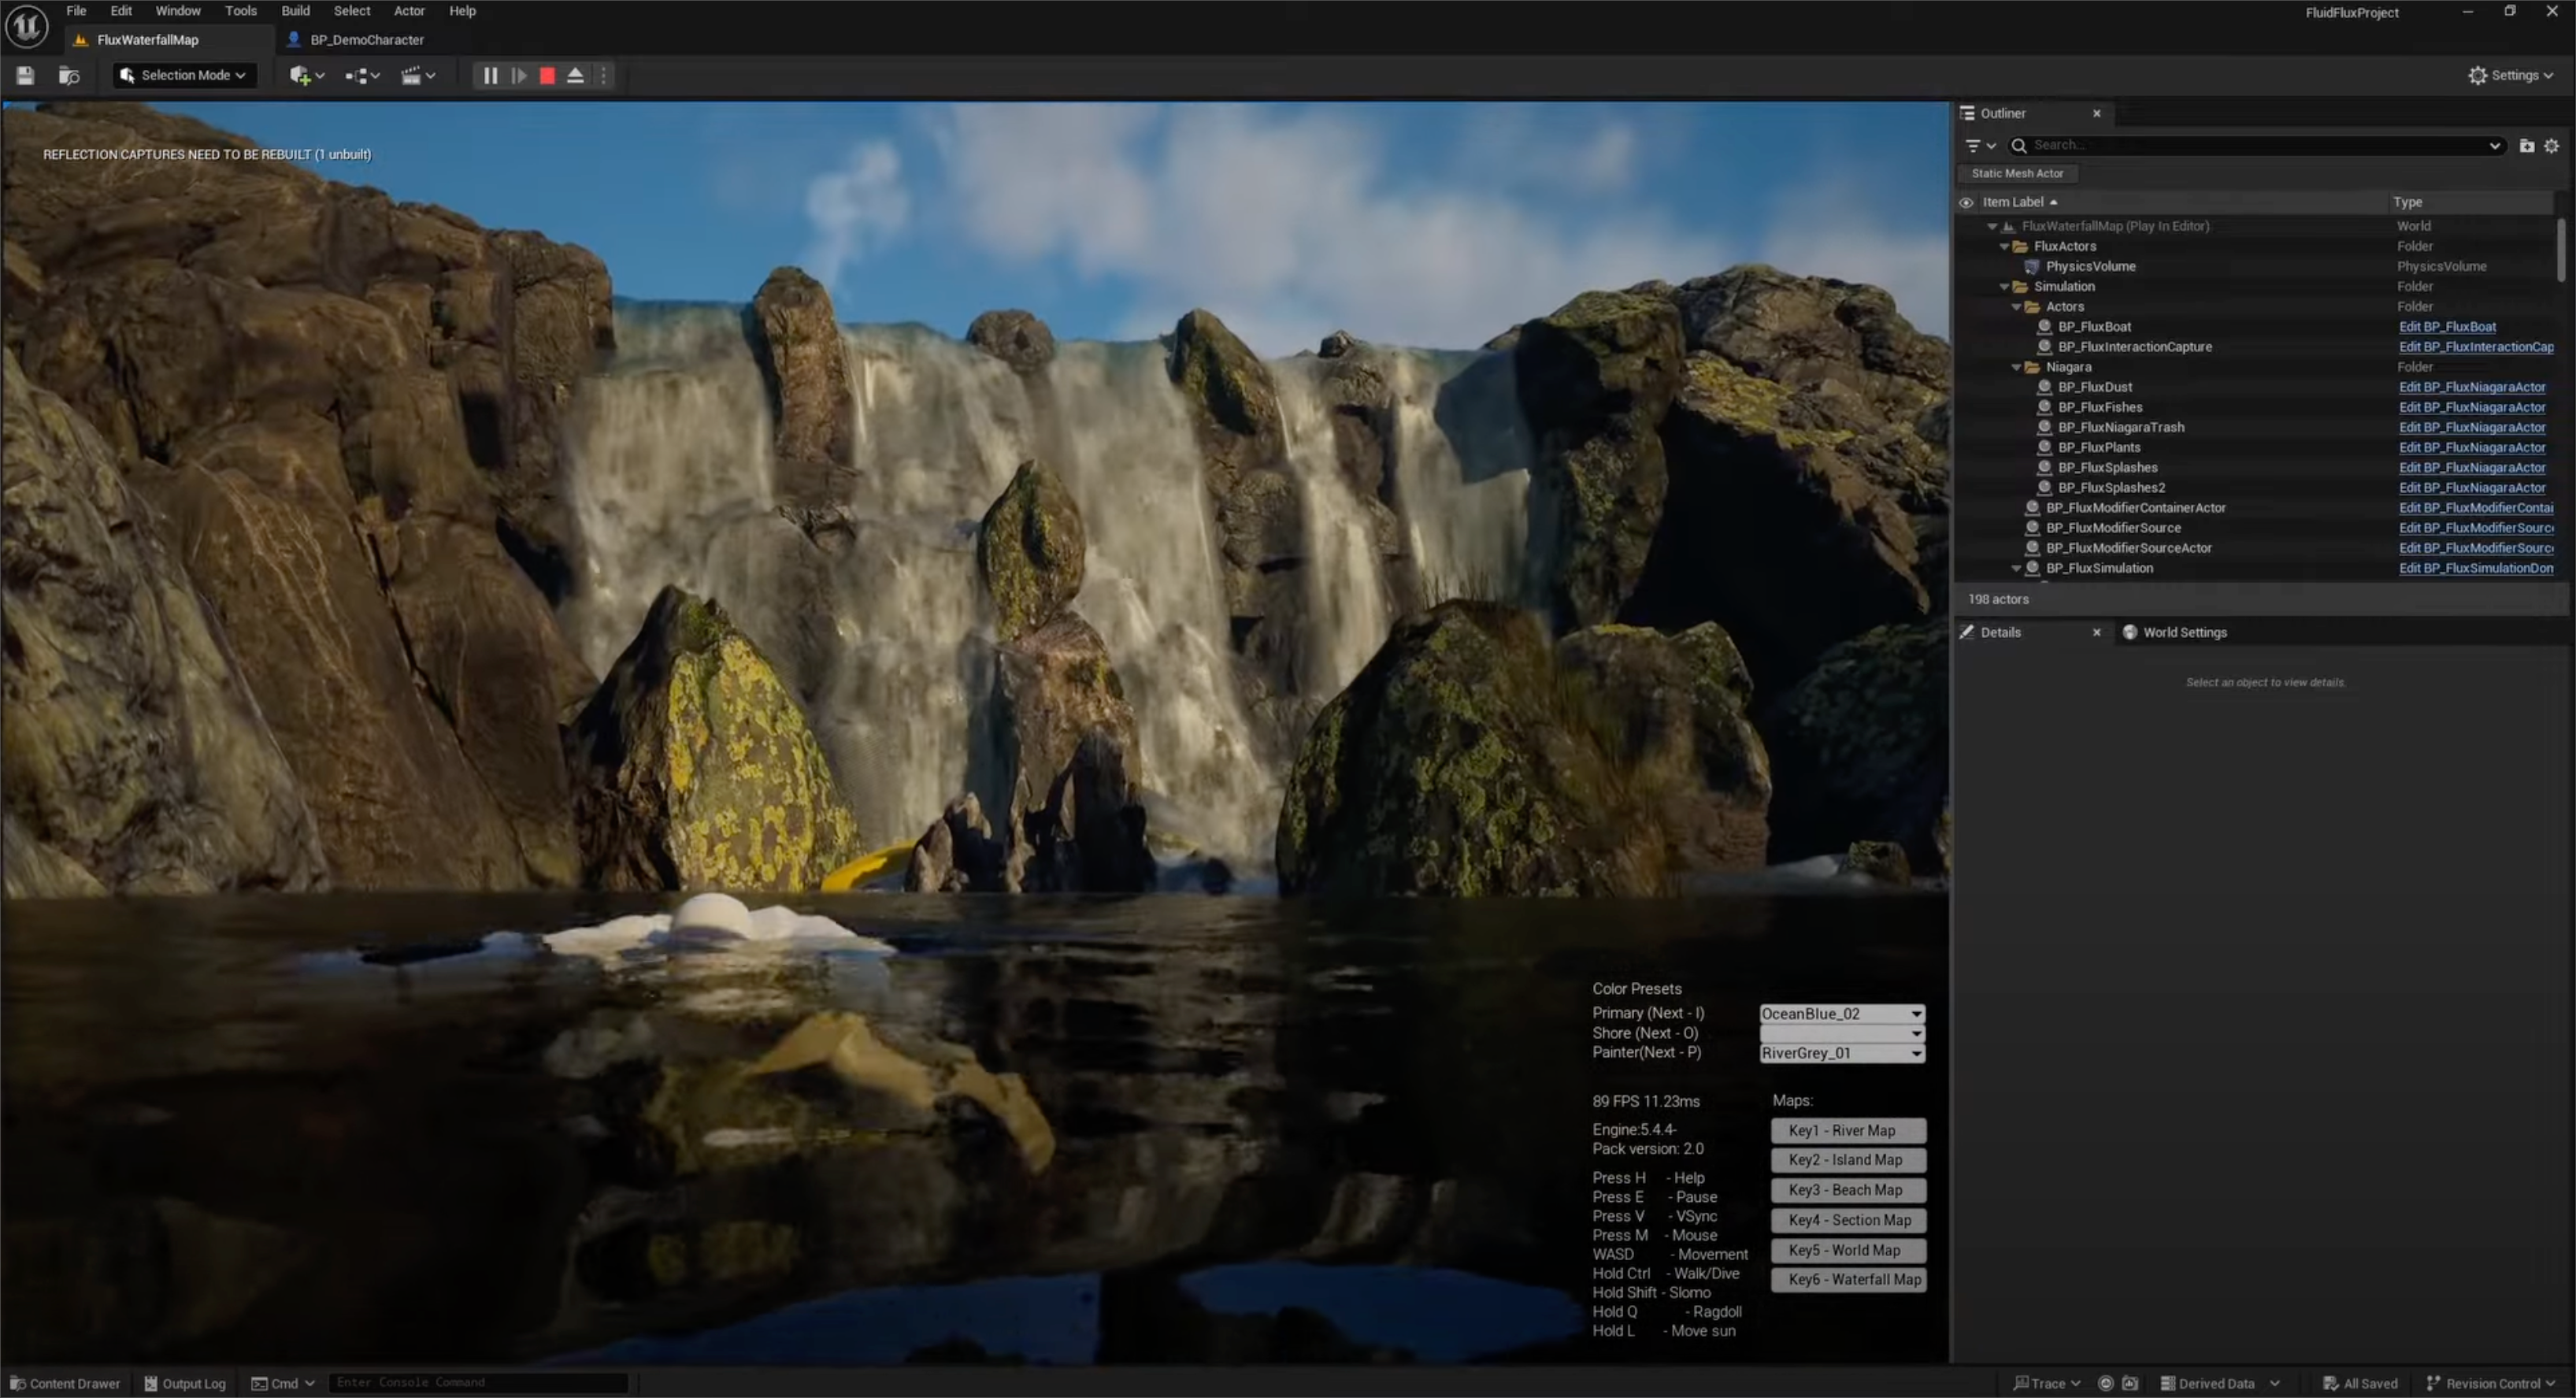The width and height of the screenshot is (2576, 1398).
Task: Open Browse content folder icon
Action: click(69, 75)
